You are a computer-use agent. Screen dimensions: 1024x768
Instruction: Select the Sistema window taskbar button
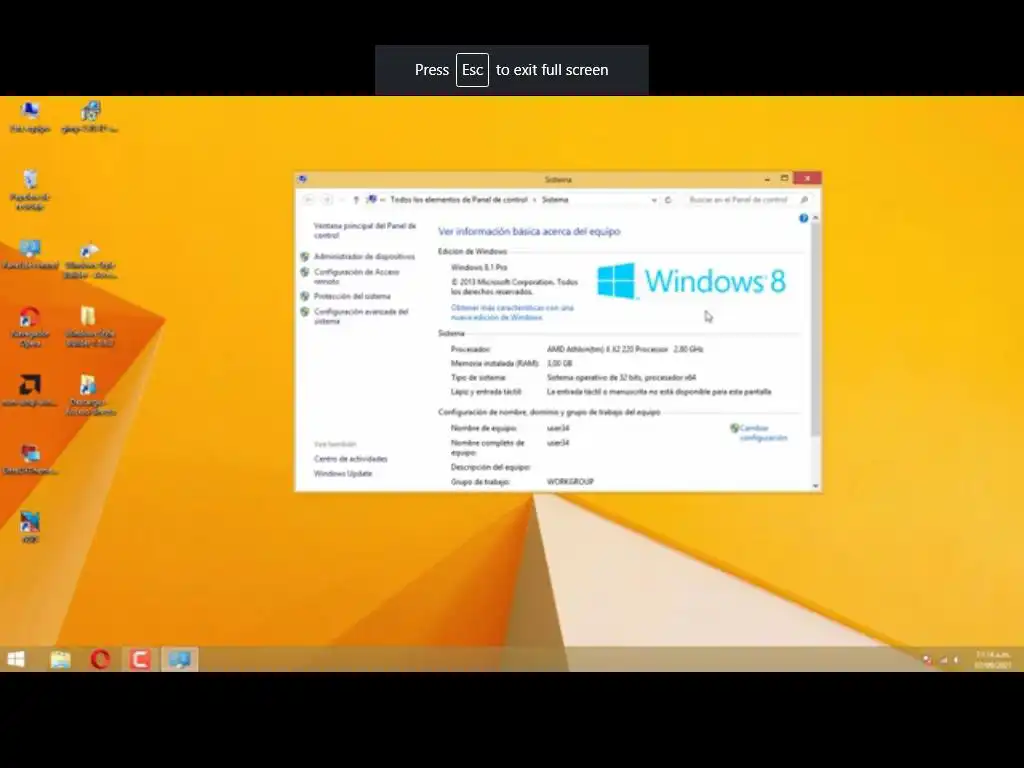[x=179, y=660]
